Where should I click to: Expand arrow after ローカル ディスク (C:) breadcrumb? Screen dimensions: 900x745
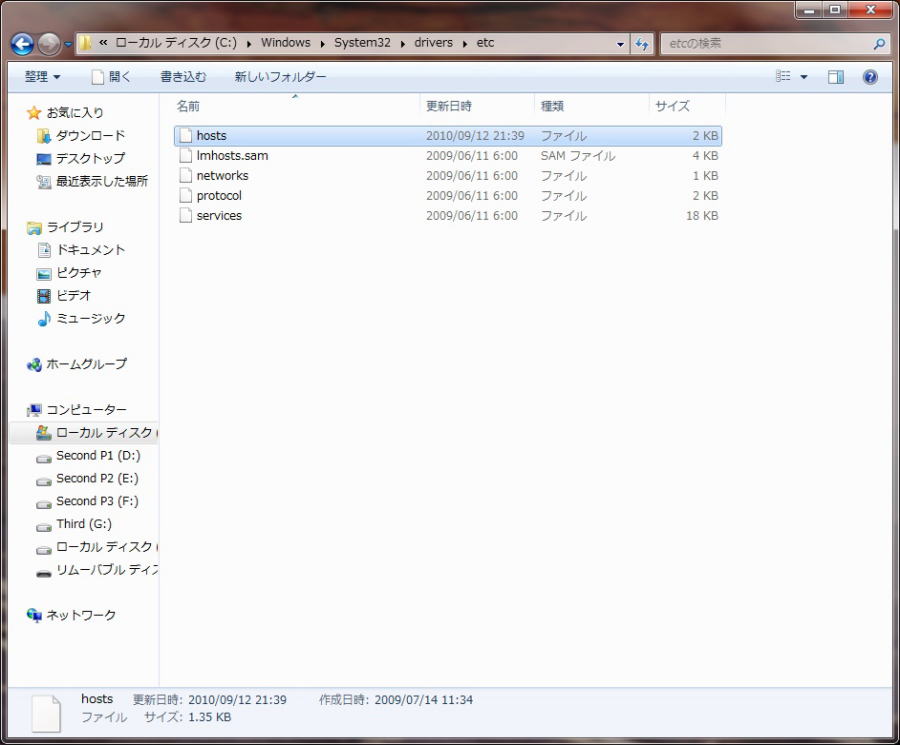click(249, 44)
